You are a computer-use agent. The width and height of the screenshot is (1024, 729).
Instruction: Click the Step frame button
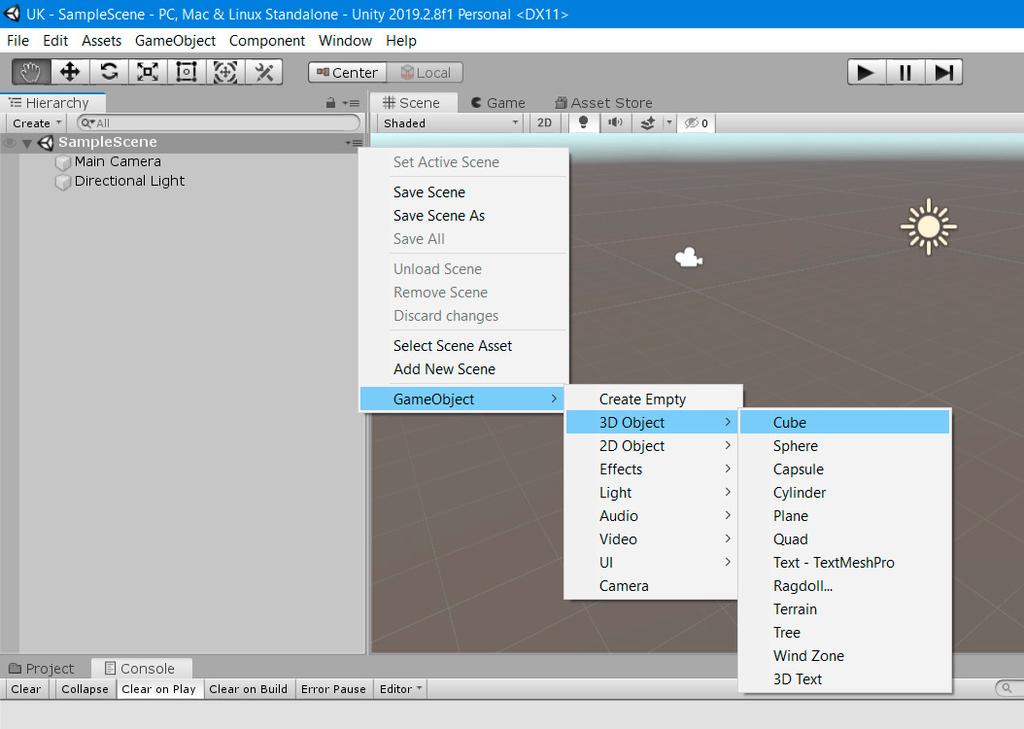(x=944, y=72)
